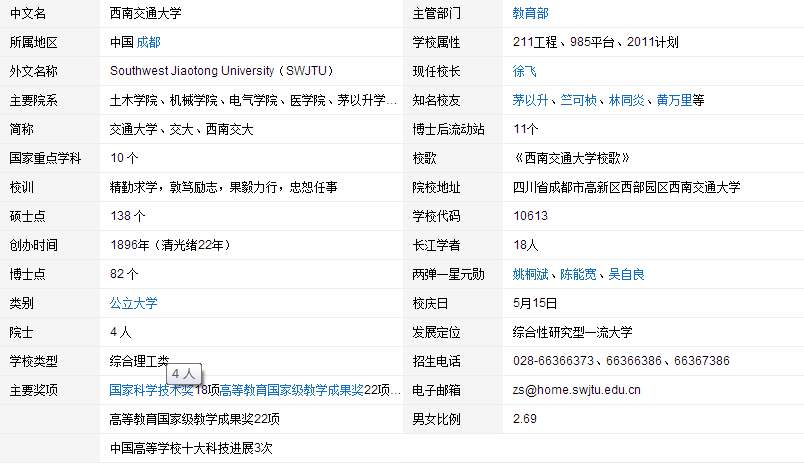The width and height of the screenshot is (804, 464).
Task: Click the 138 个 master's programs value
Action: (x=128, y=216)
